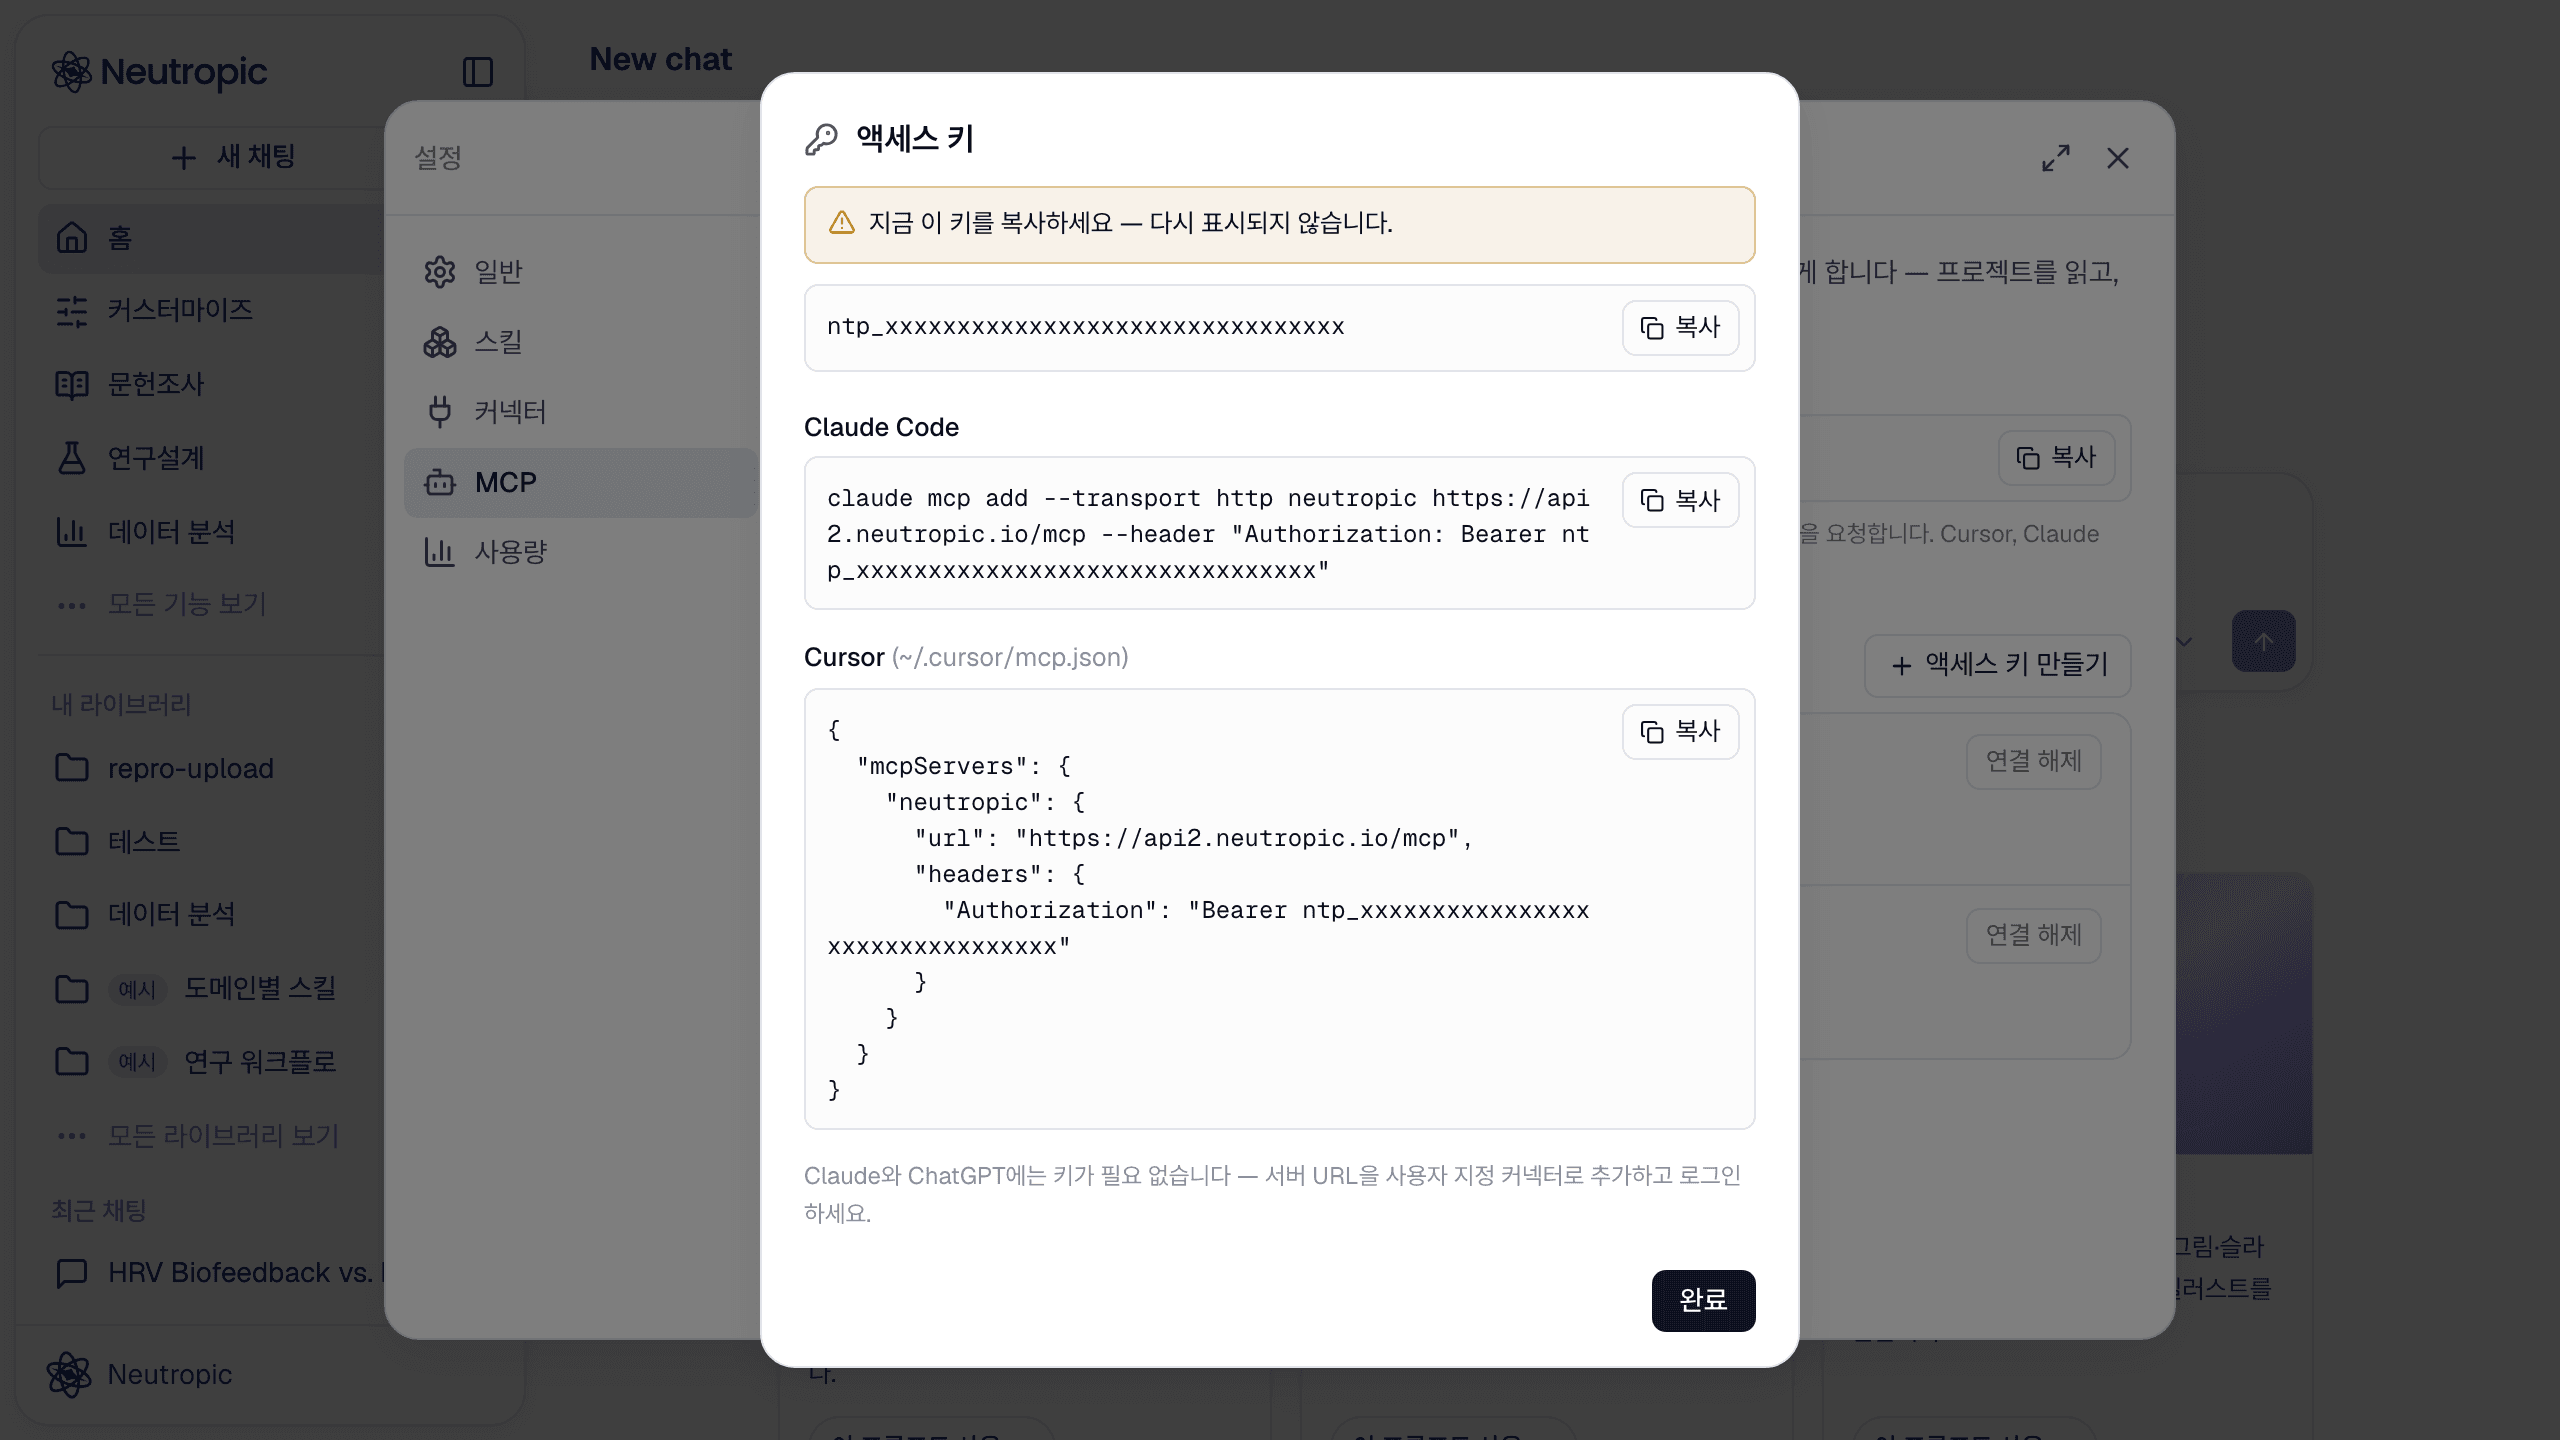2560x1440 pixels.
Task: Click 액세스 키 만들기 button
Action: pos(1998,665)
